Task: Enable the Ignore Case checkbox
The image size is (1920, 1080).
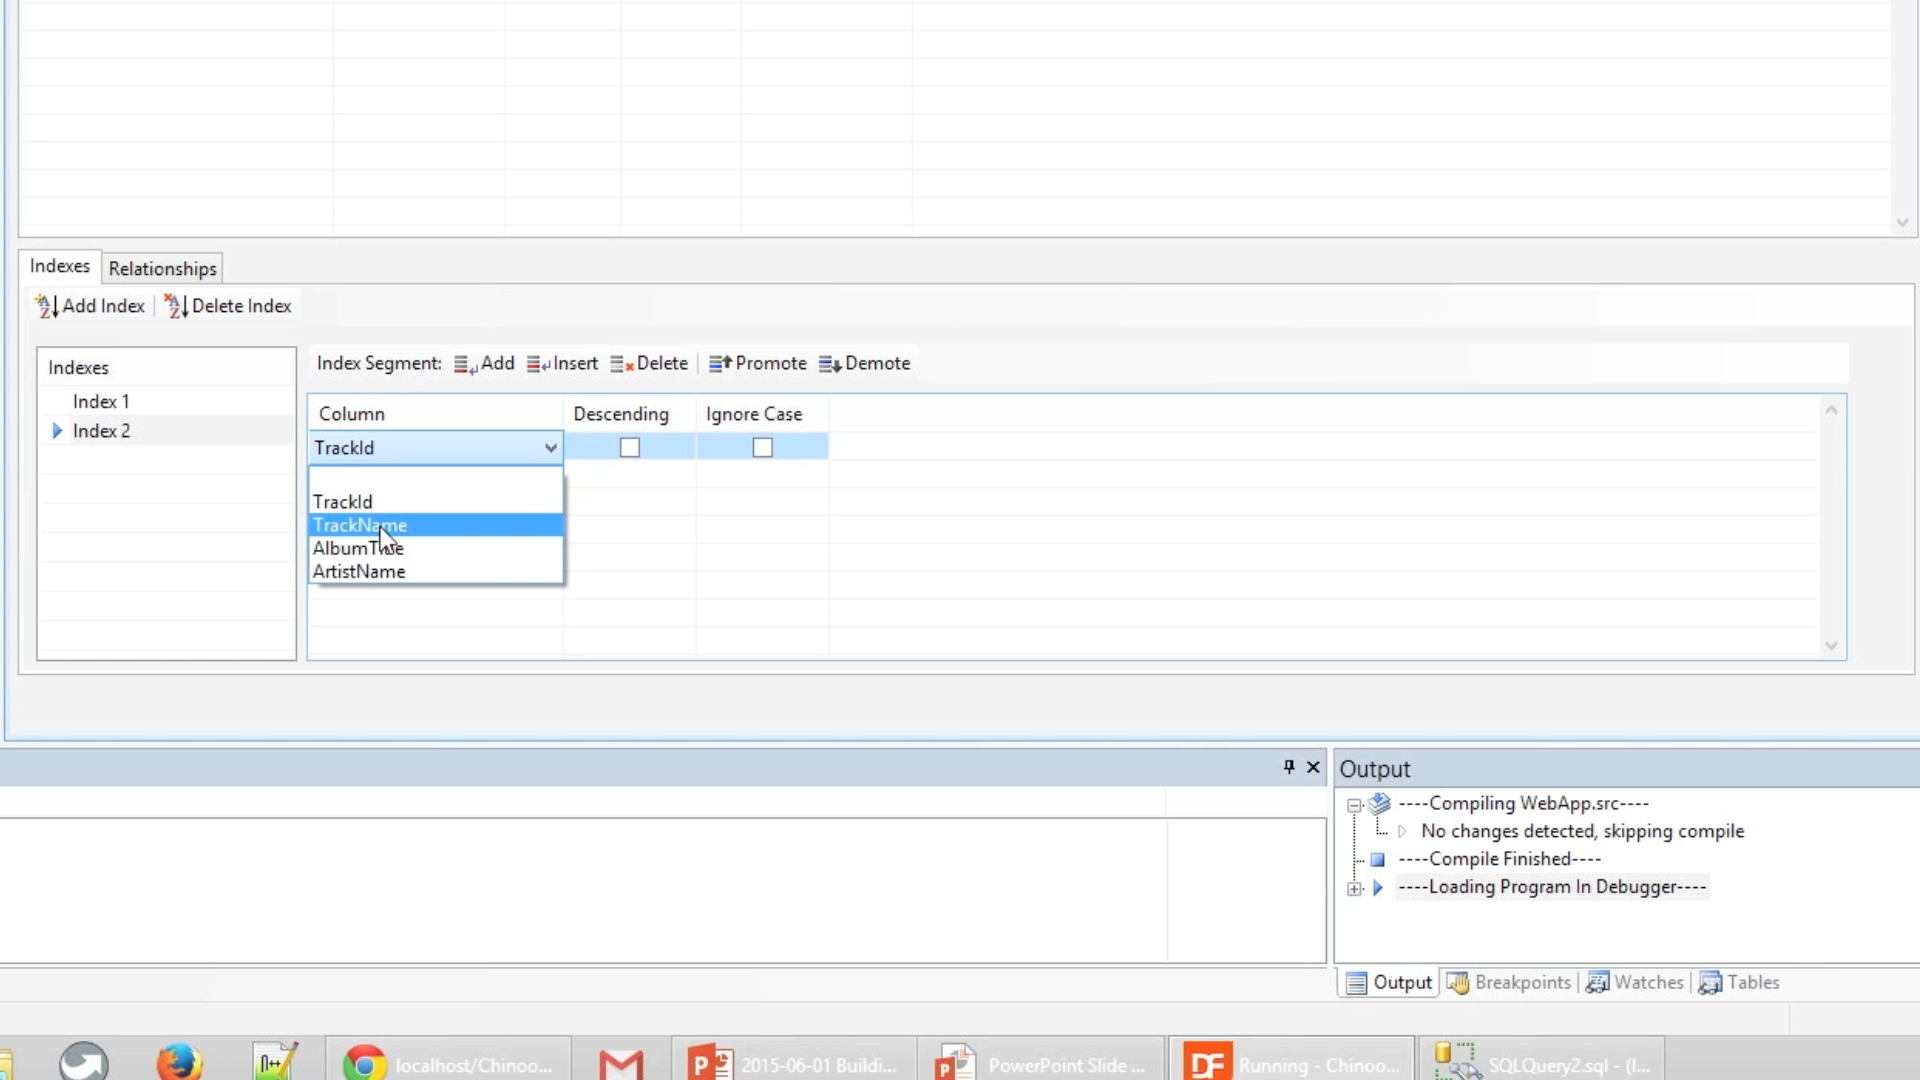Action: (762, 448)
